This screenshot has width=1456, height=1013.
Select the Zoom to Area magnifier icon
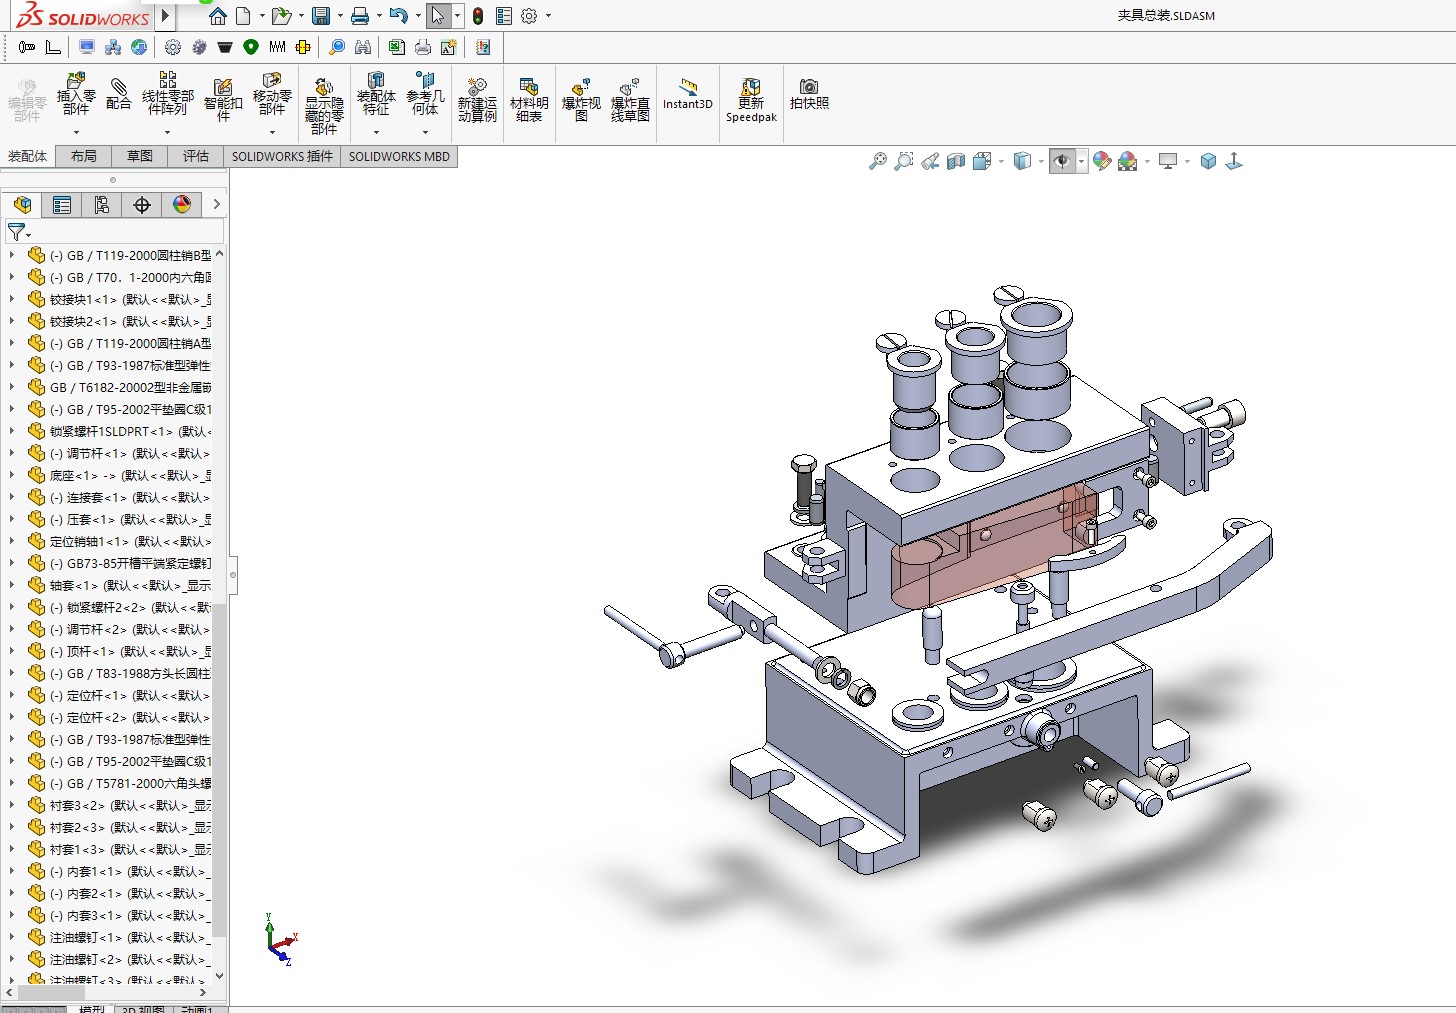coord(904,161)
